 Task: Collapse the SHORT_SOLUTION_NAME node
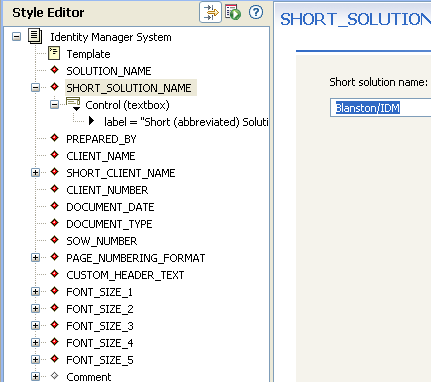[x=35, y=87]
